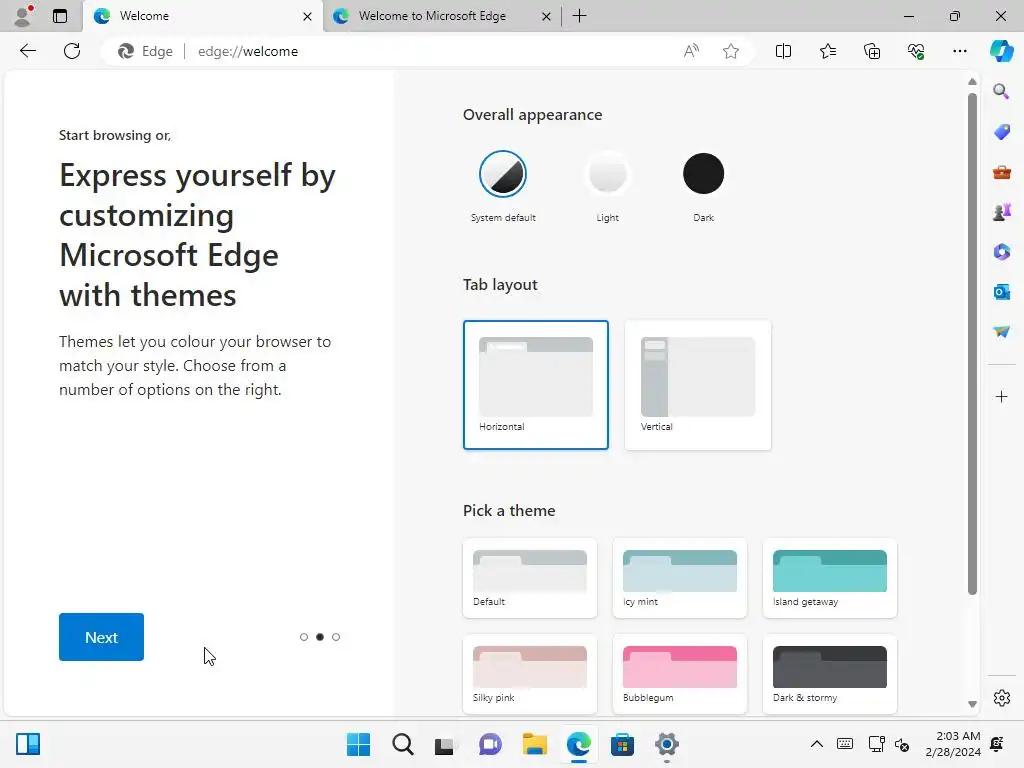Viewport: 1024px width, 768px height.
Task: Open Windows Start menu
Action: coord(358,744)
